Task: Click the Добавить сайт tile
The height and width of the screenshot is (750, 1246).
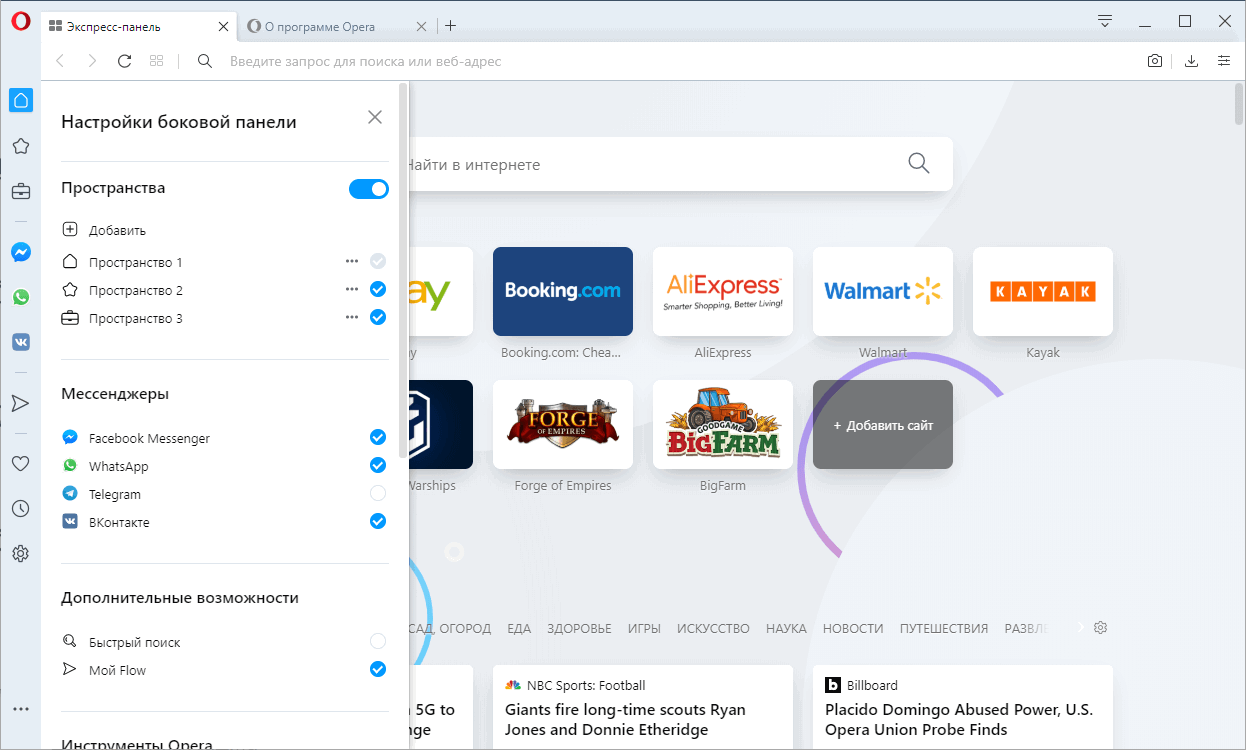Action: pyautogui.click(x=882, y=425)
